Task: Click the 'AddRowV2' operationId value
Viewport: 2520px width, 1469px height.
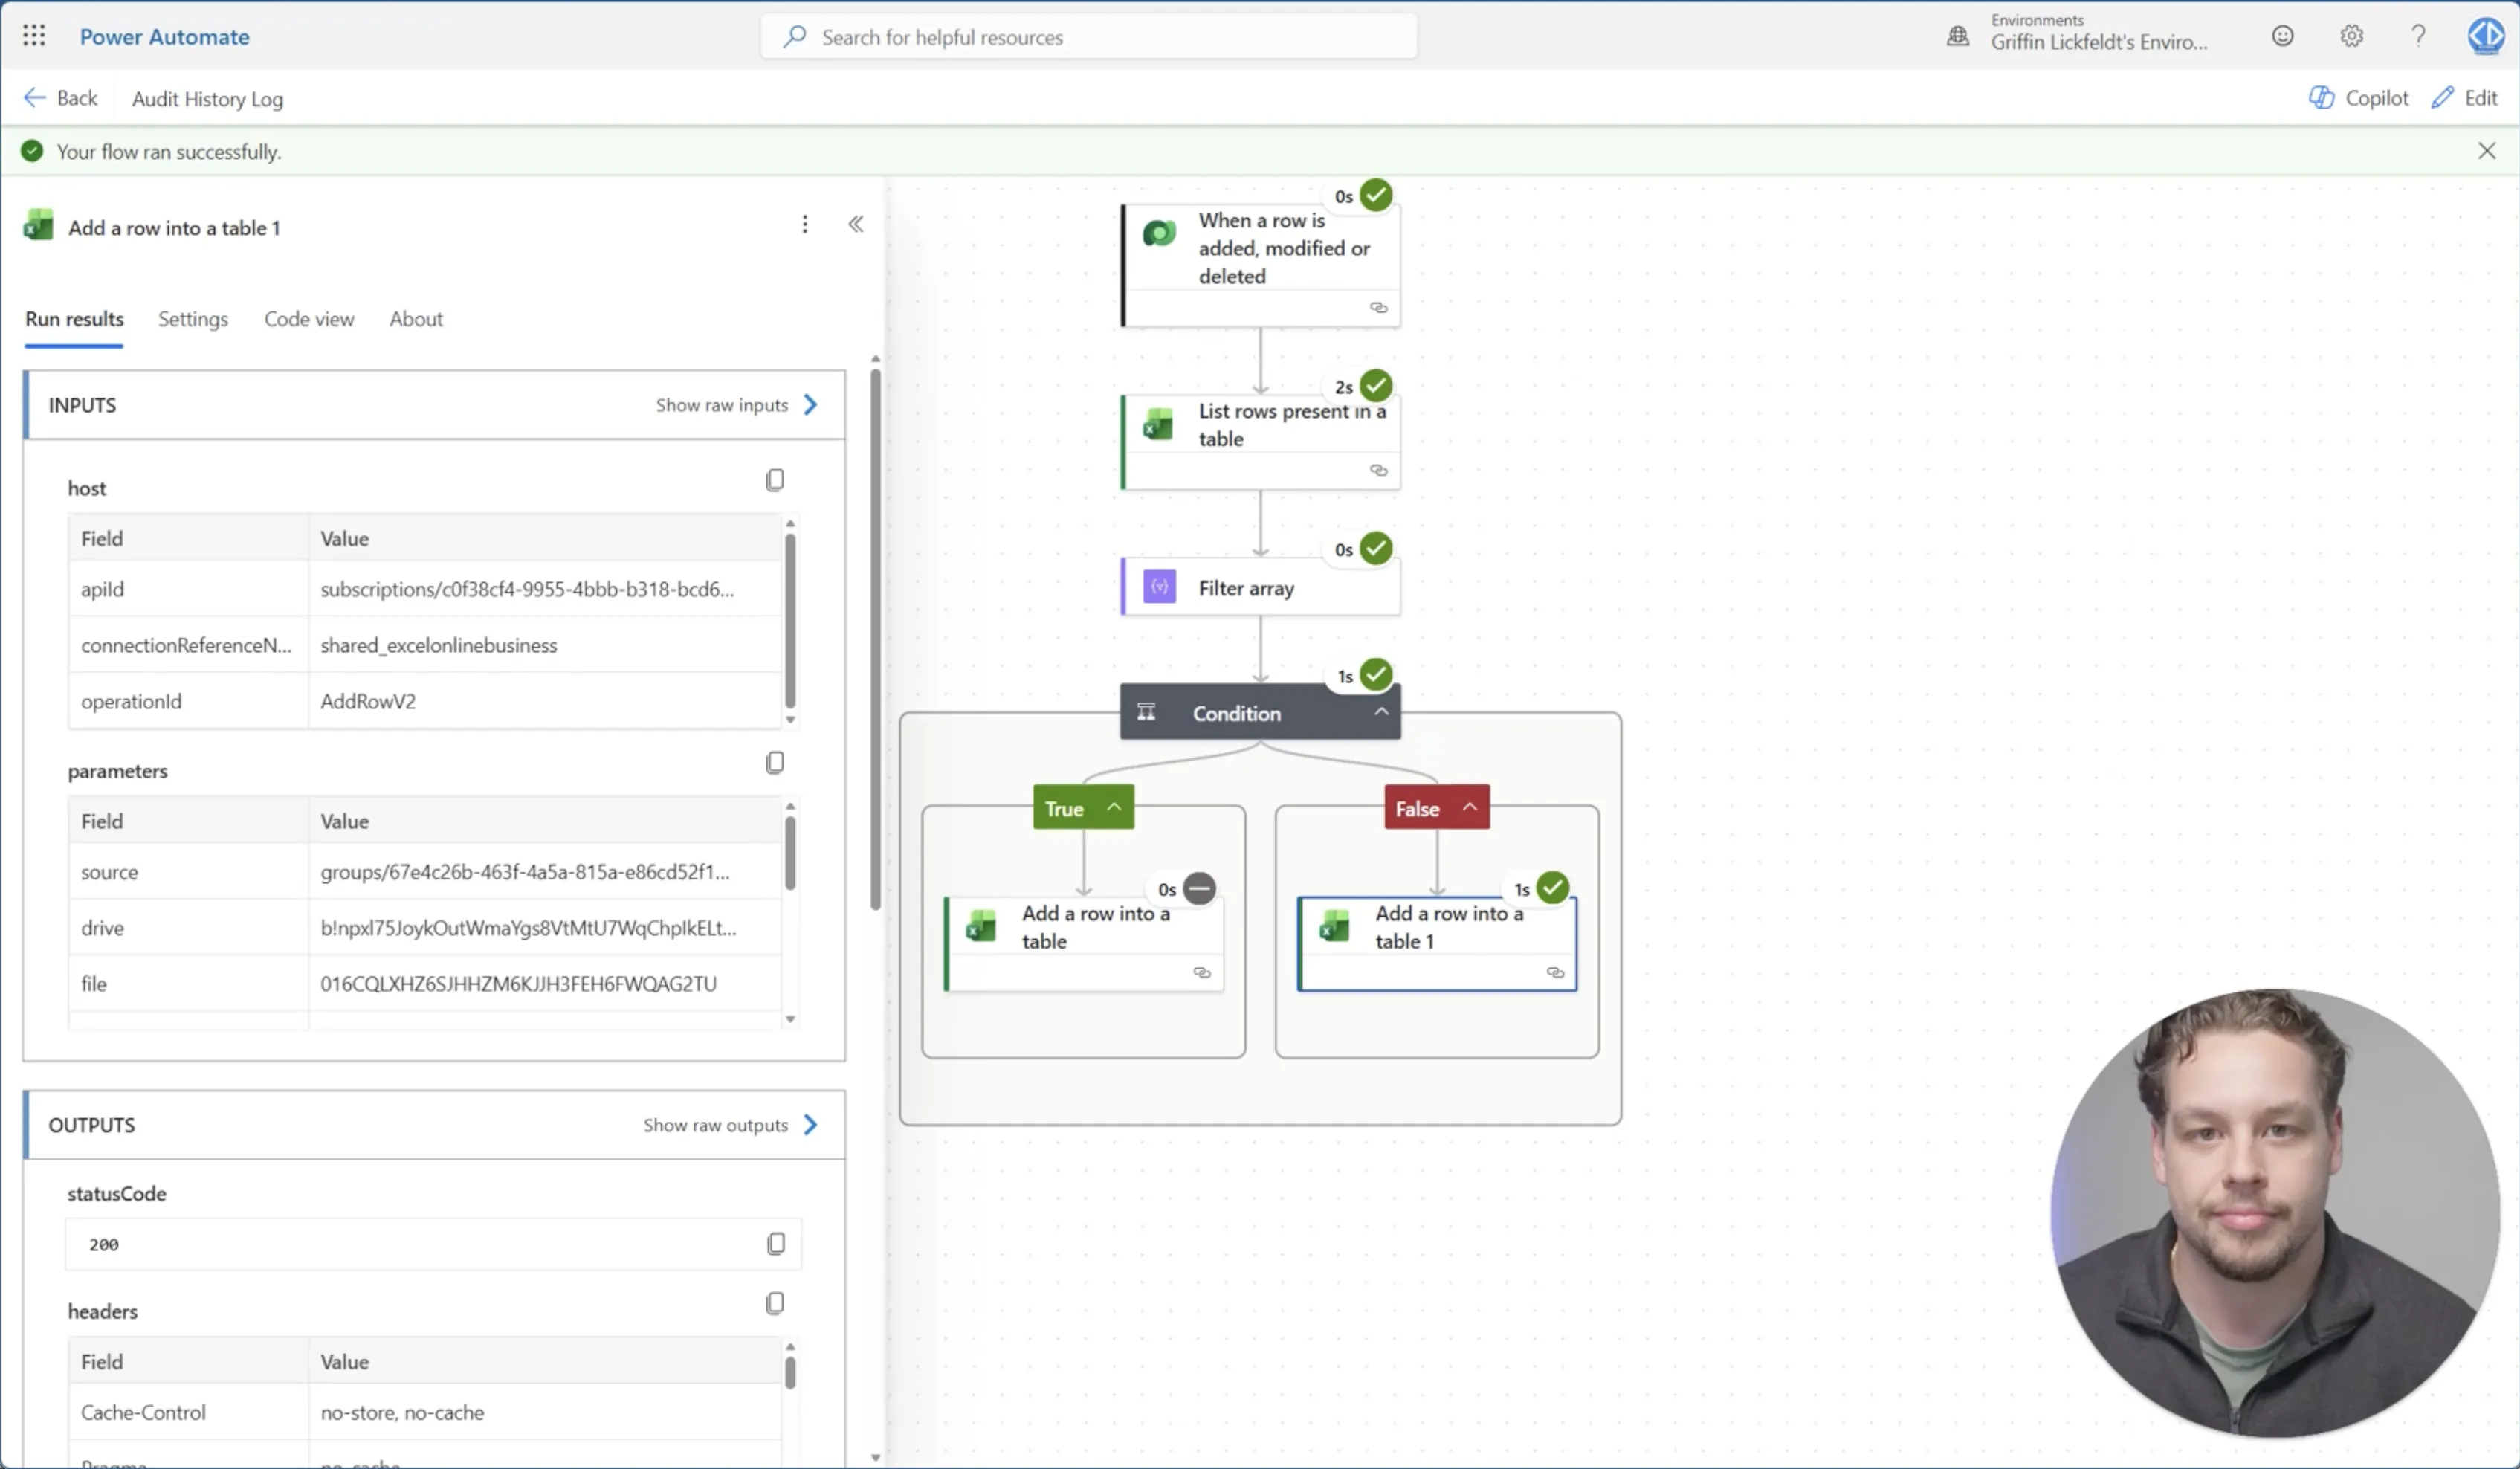Action: [x=368, y=701]
